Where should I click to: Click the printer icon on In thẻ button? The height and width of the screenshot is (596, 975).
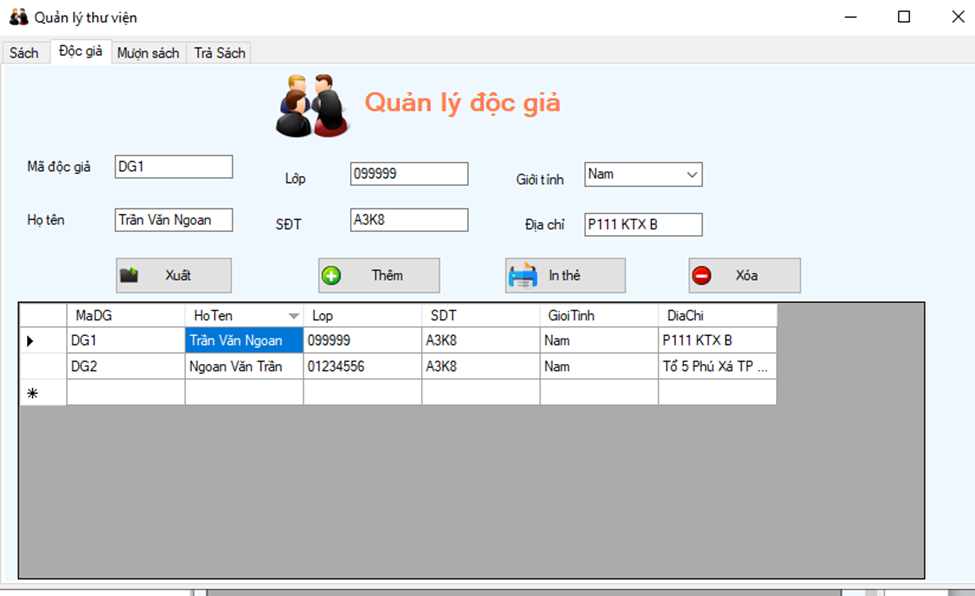click(x=523, y=275)
